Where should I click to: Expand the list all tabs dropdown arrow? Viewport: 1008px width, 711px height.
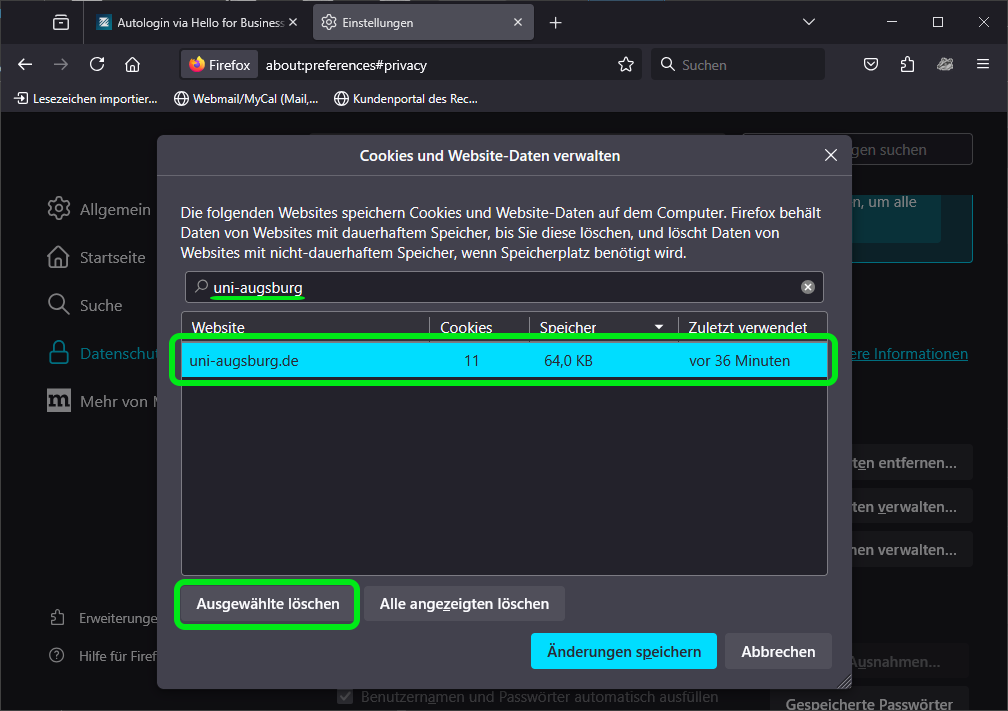[x=809, y=22]
